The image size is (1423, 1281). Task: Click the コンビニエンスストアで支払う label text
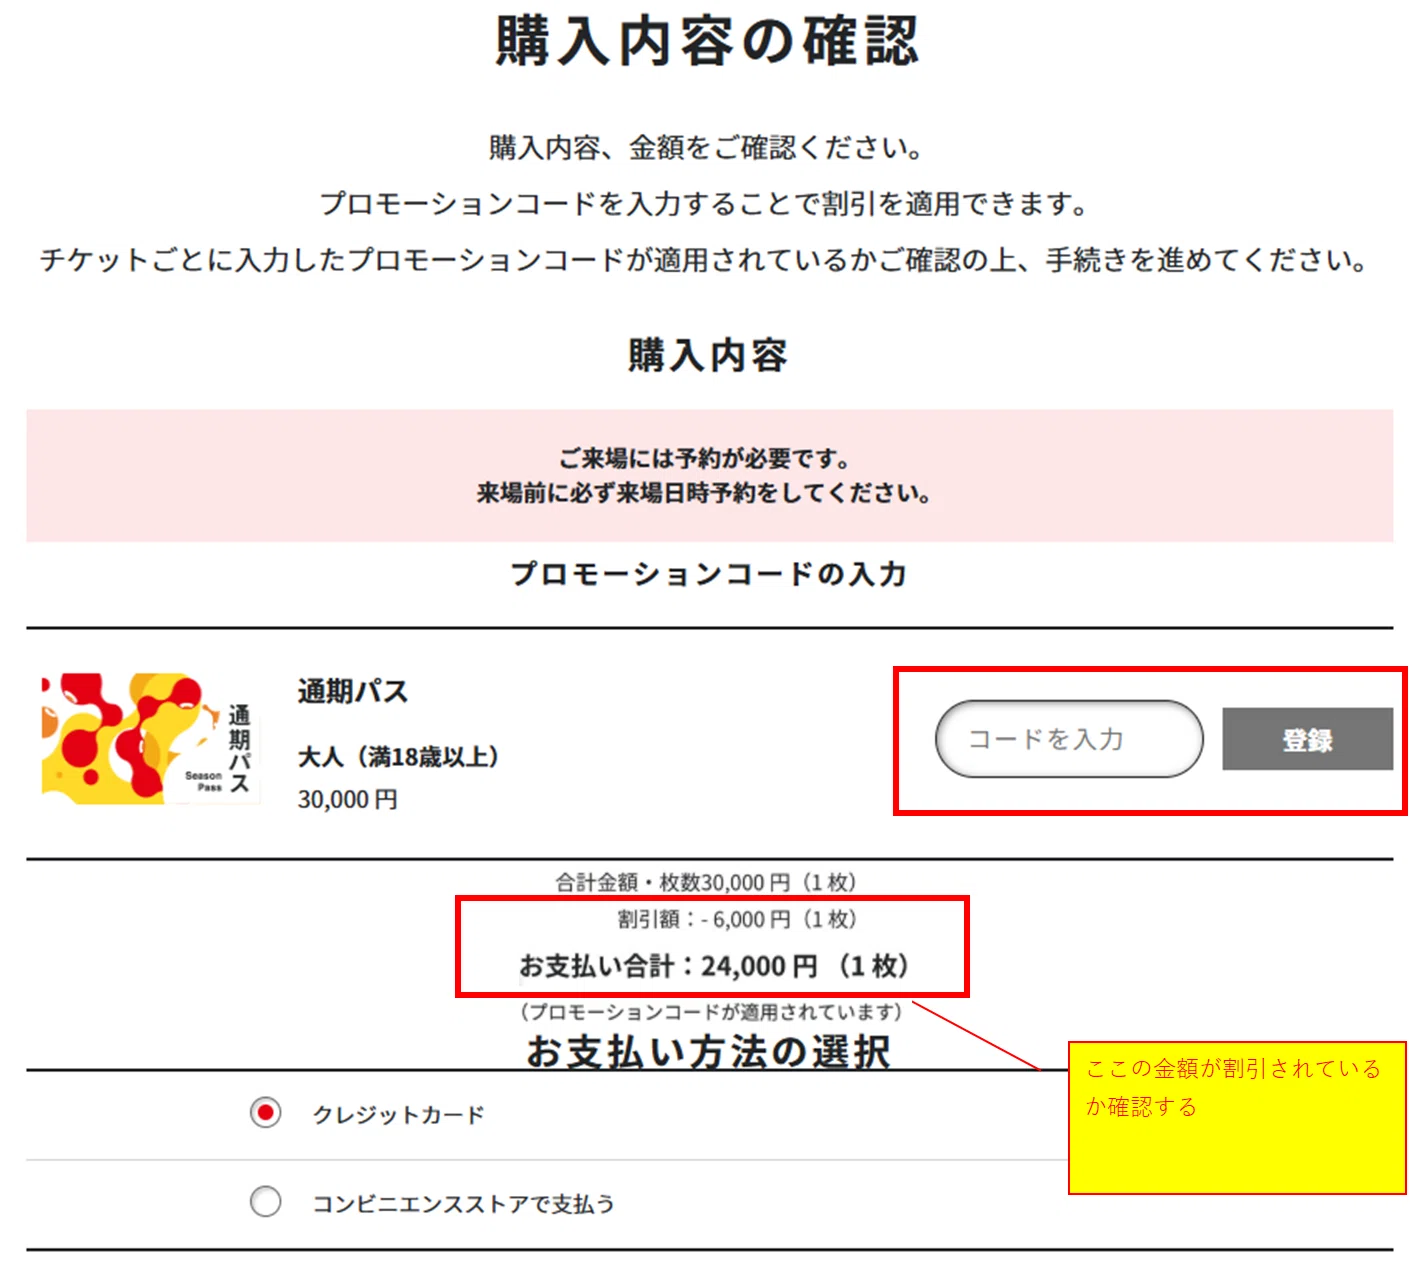point(464,1203)
